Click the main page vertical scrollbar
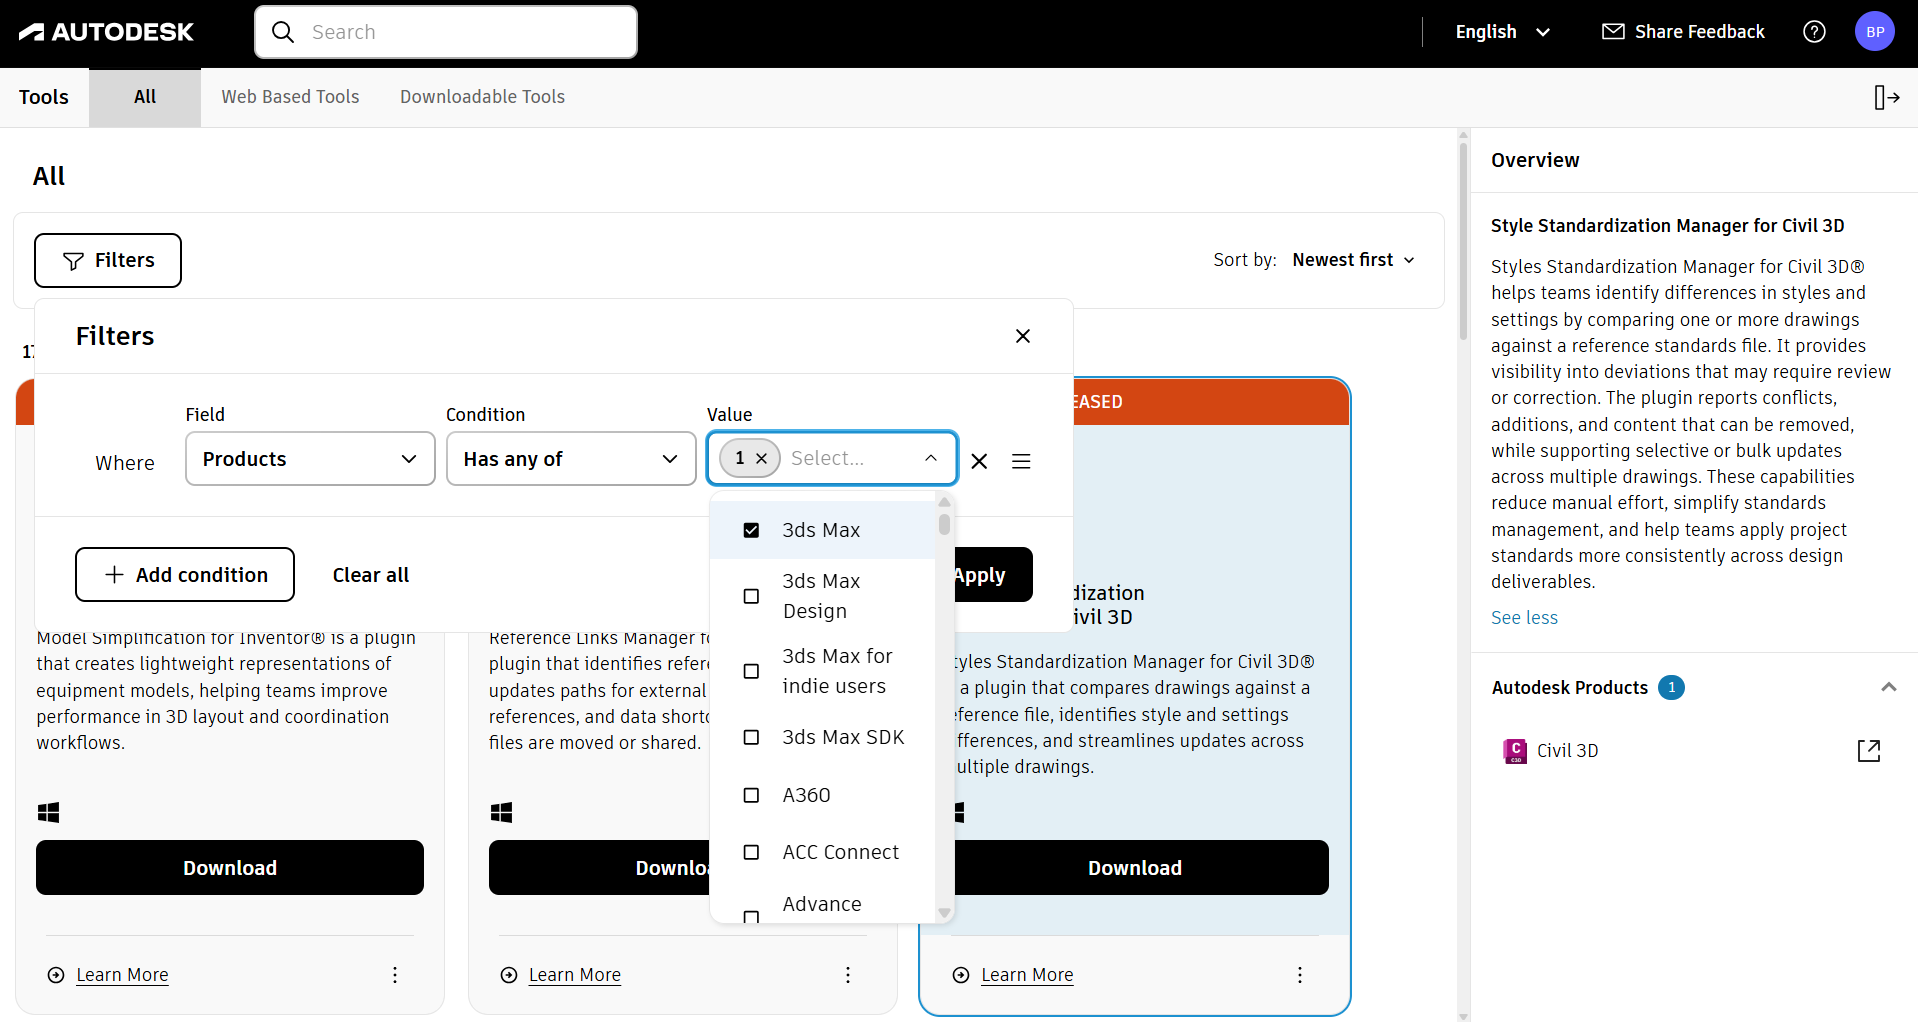1918x1022 pixels. [1463, 240]
